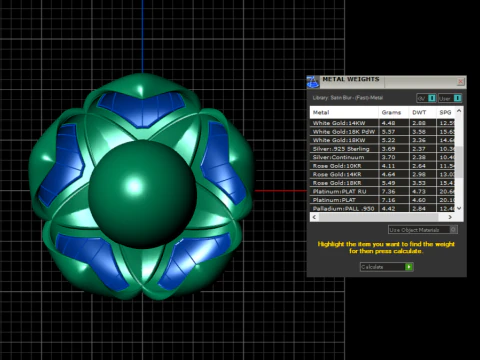Click the 4.73 DWT value
This screenshot has height=360, width=480.
(x=419, y=192)
